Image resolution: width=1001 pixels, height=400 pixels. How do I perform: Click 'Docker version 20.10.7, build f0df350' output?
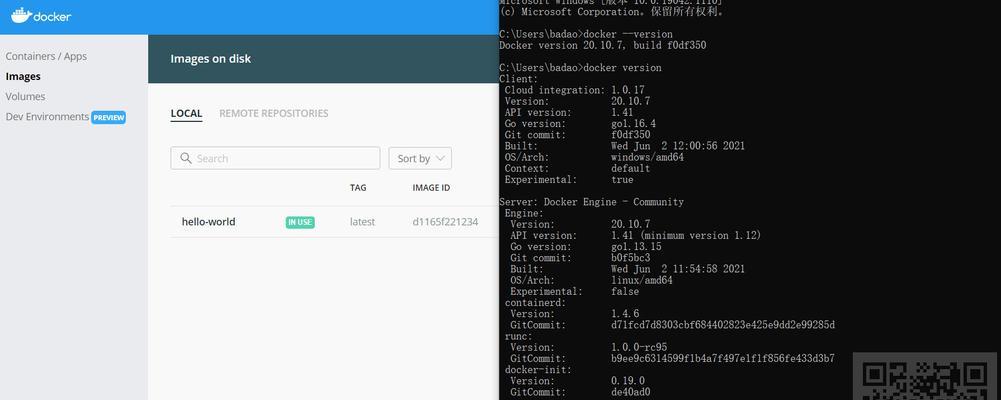[x=603, y=45]
